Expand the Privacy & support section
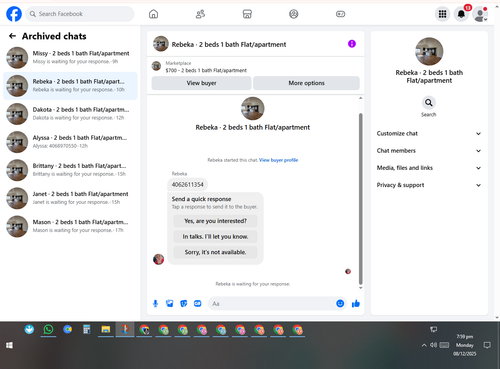Screen dimensions: 500x369 [429, 185]
